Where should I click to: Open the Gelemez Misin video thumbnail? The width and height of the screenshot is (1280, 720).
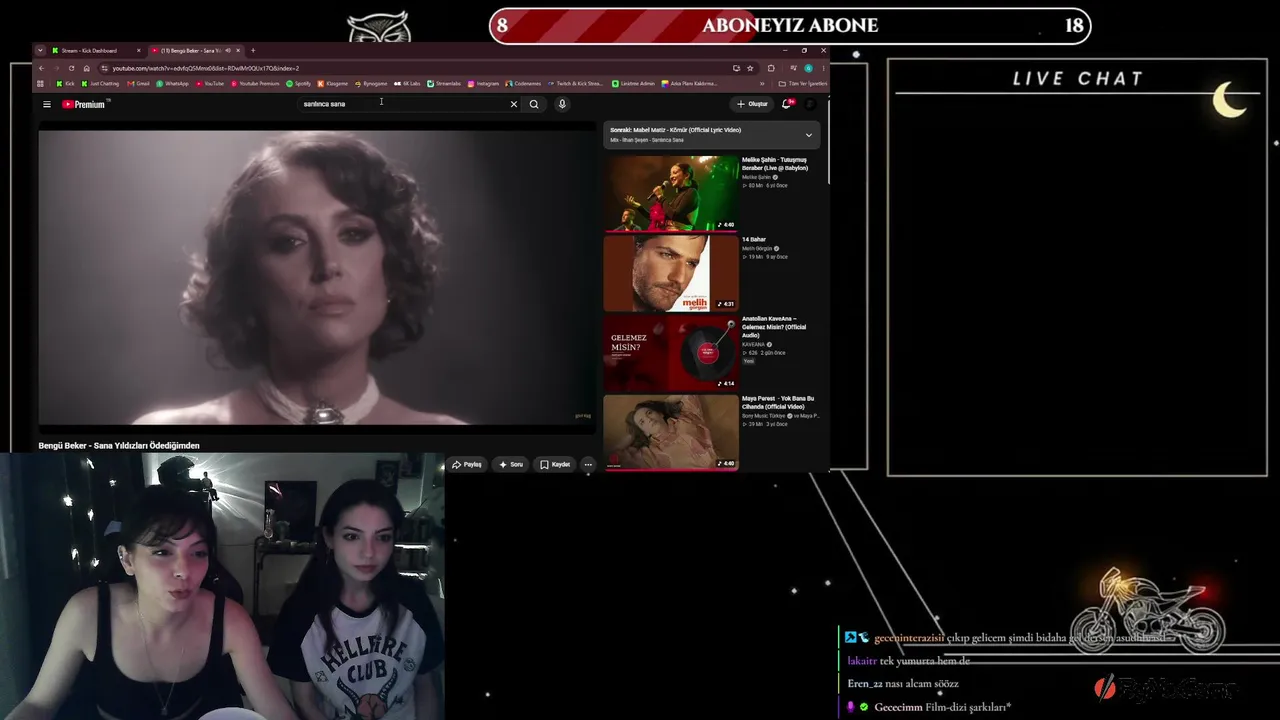tap(671, 352)
